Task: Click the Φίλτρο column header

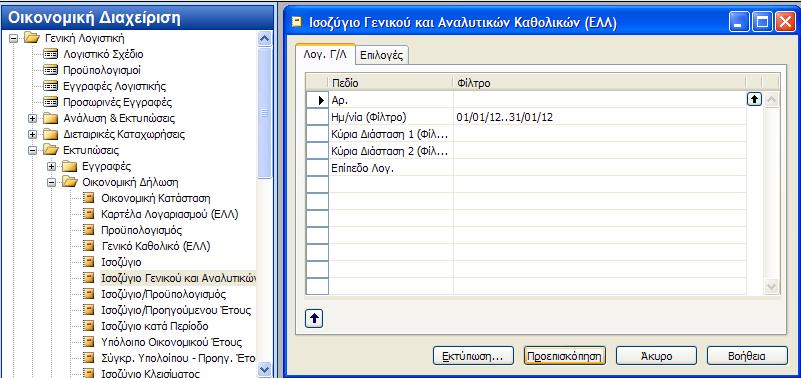Action: [x=600, y=83]
